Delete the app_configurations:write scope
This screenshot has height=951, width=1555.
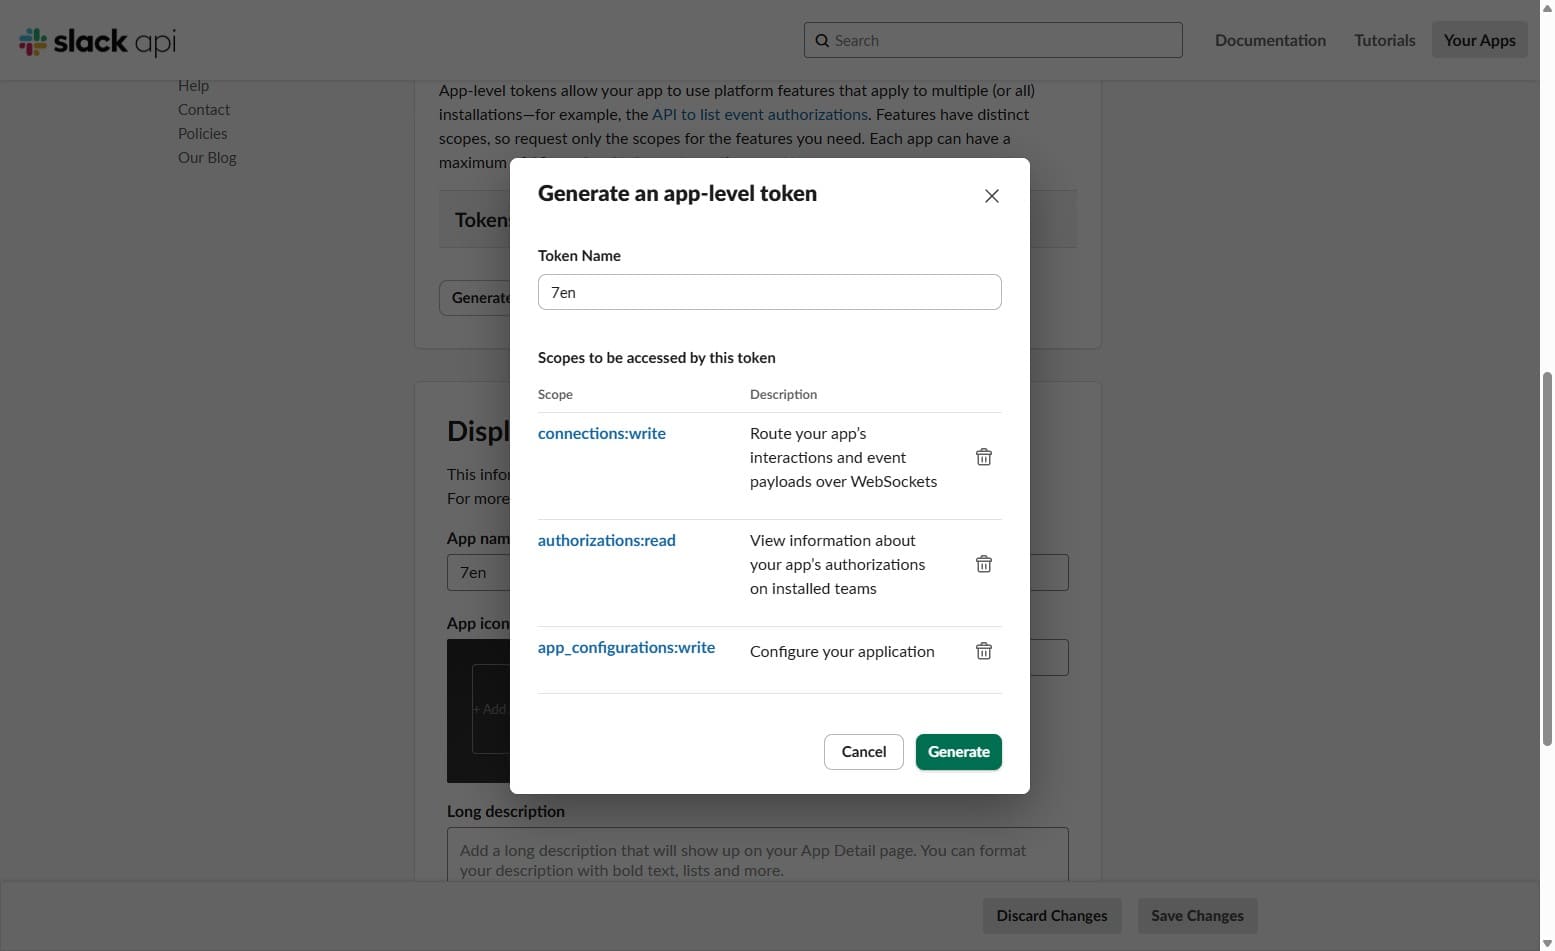tap(984, 651)
